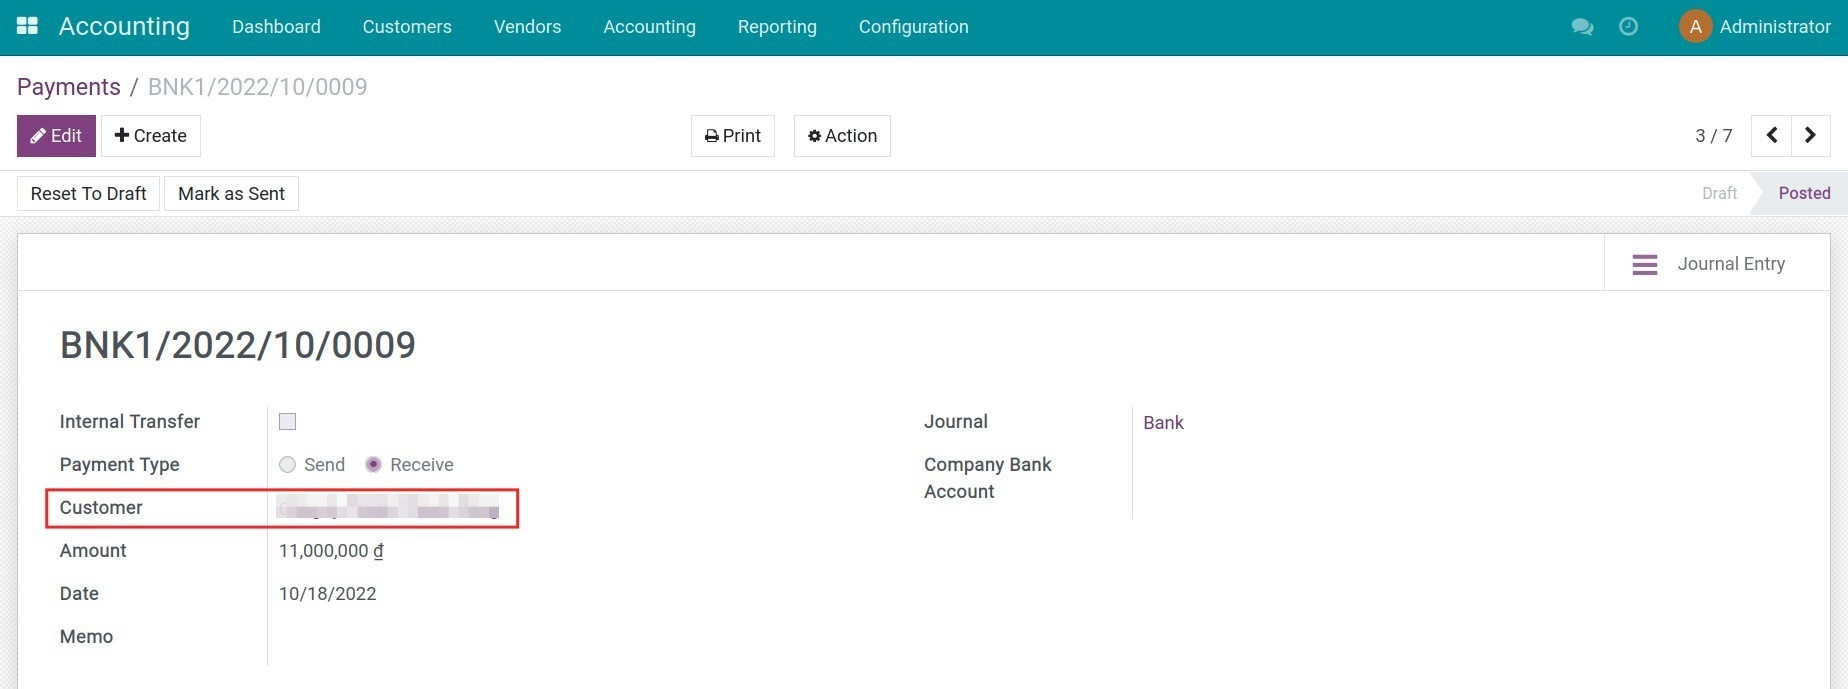Image resolution: width=1848 pixels, height=689 pixels.
Task: Click the blurred Customer name value
Action: click(x=388, y=508)
